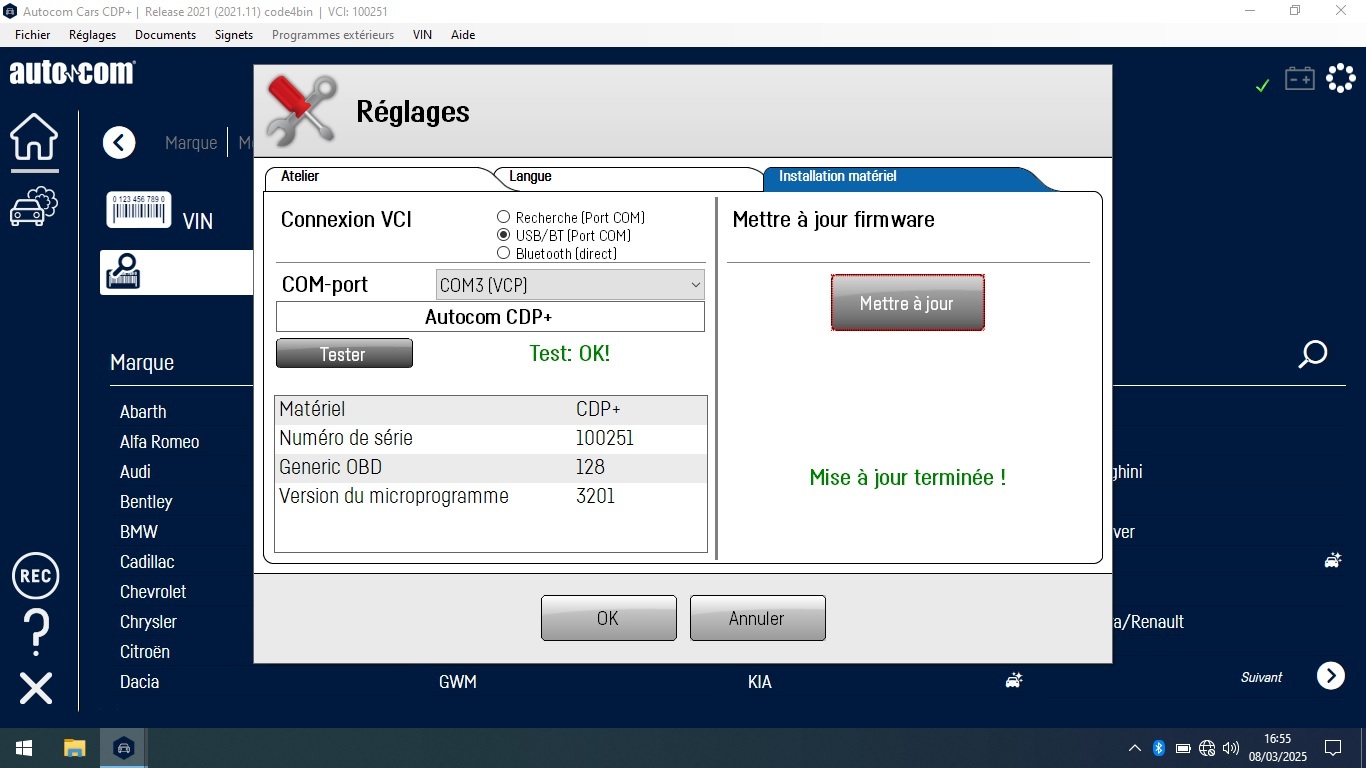Open the Signets menu
The width and height of the screenshot is (1366, 768).
[x=234, y=34]
